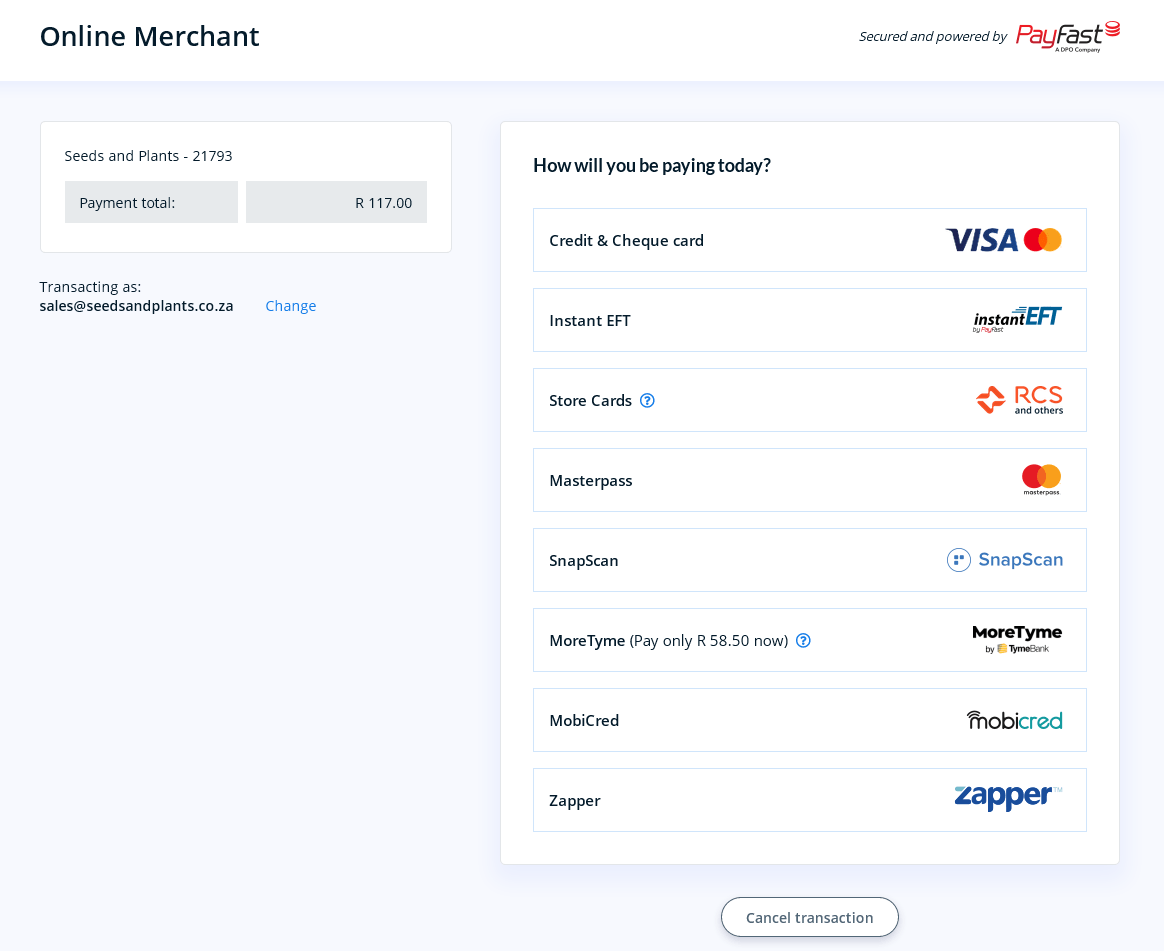Choose Credit & Cheque card payment option
The width and height of the screenshot is (1164, 951).
(809, 240)
